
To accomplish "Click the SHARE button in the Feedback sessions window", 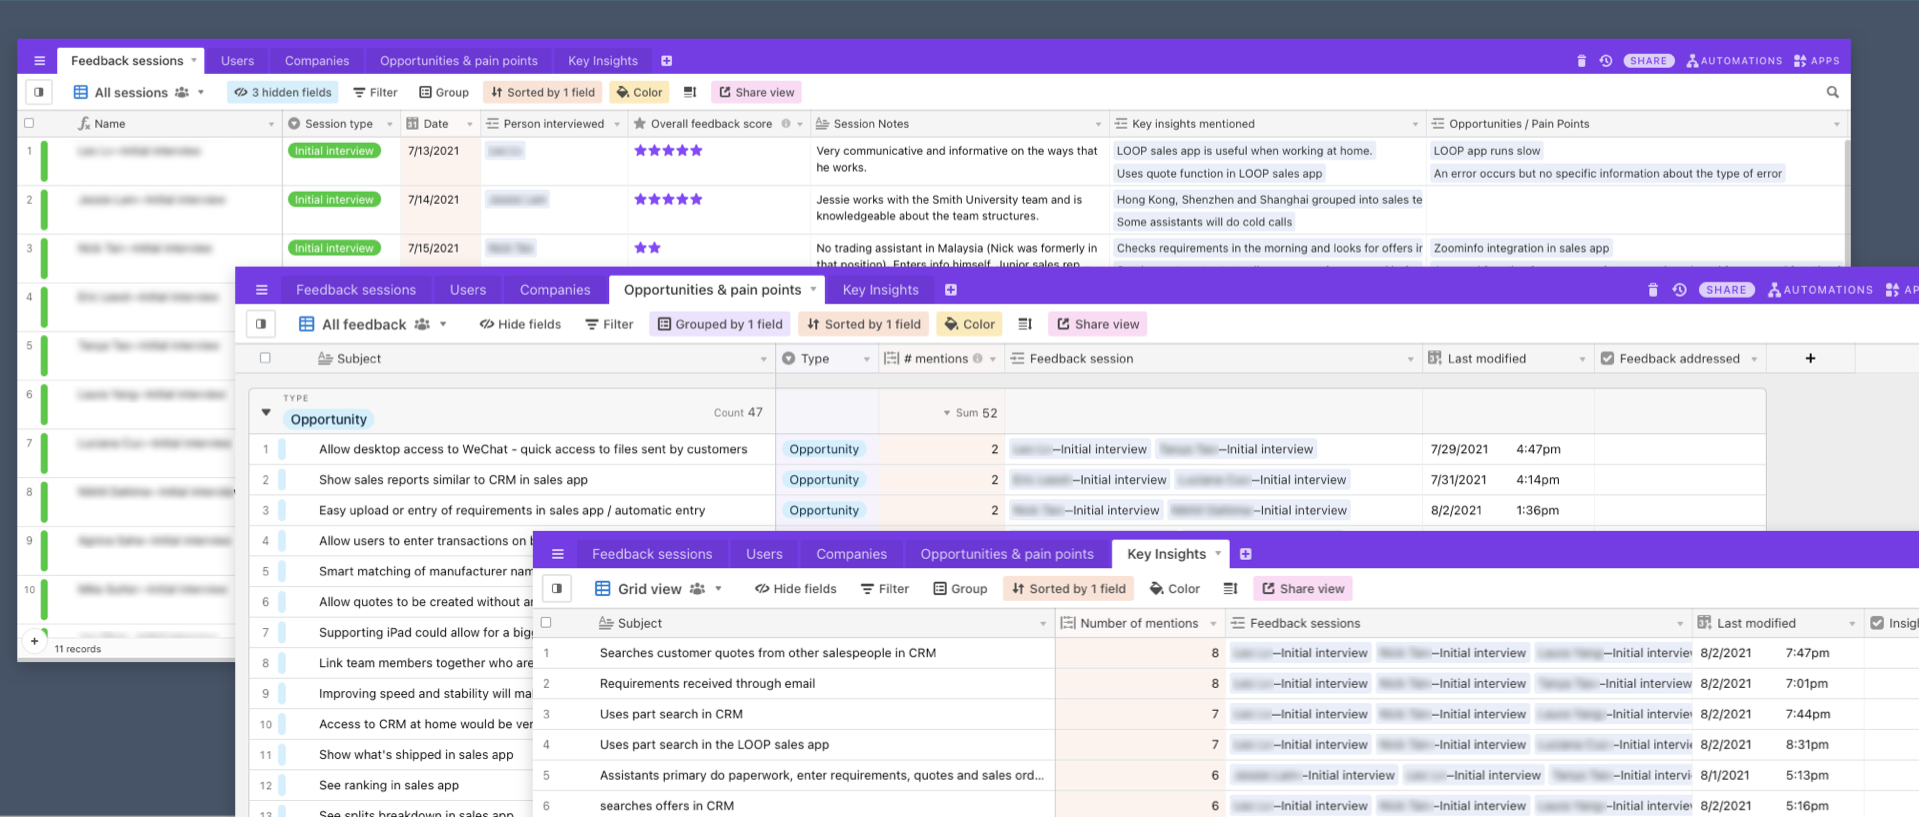I will point(1649,61).
